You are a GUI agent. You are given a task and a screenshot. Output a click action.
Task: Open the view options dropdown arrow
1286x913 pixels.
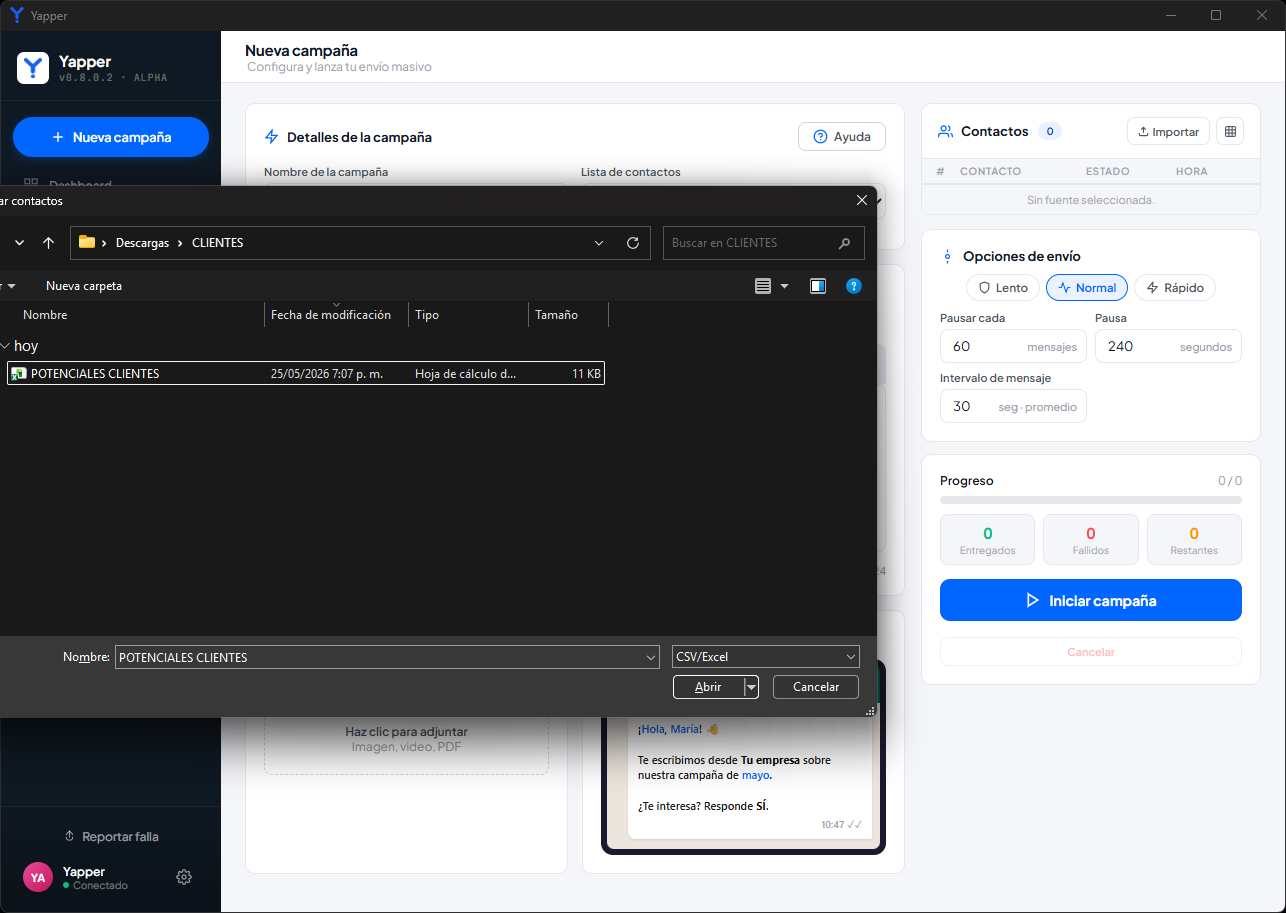click(784, 286)
